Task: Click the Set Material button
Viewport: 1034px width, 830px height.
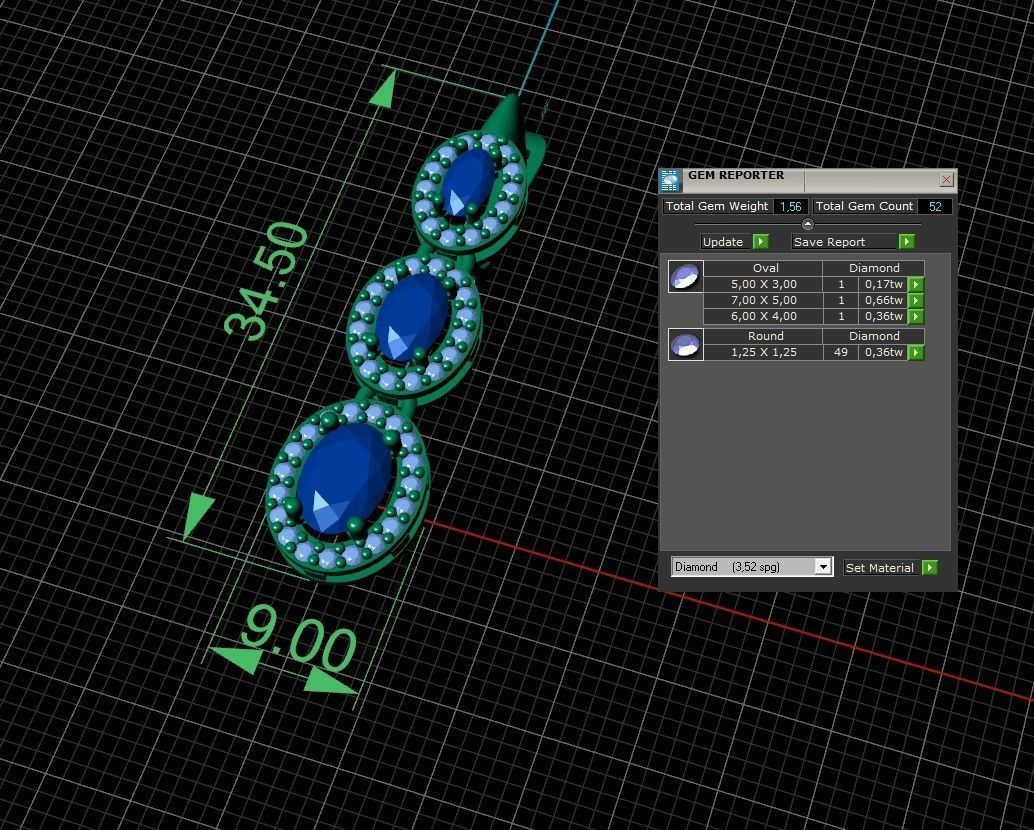Action: [x=880, y=568]
